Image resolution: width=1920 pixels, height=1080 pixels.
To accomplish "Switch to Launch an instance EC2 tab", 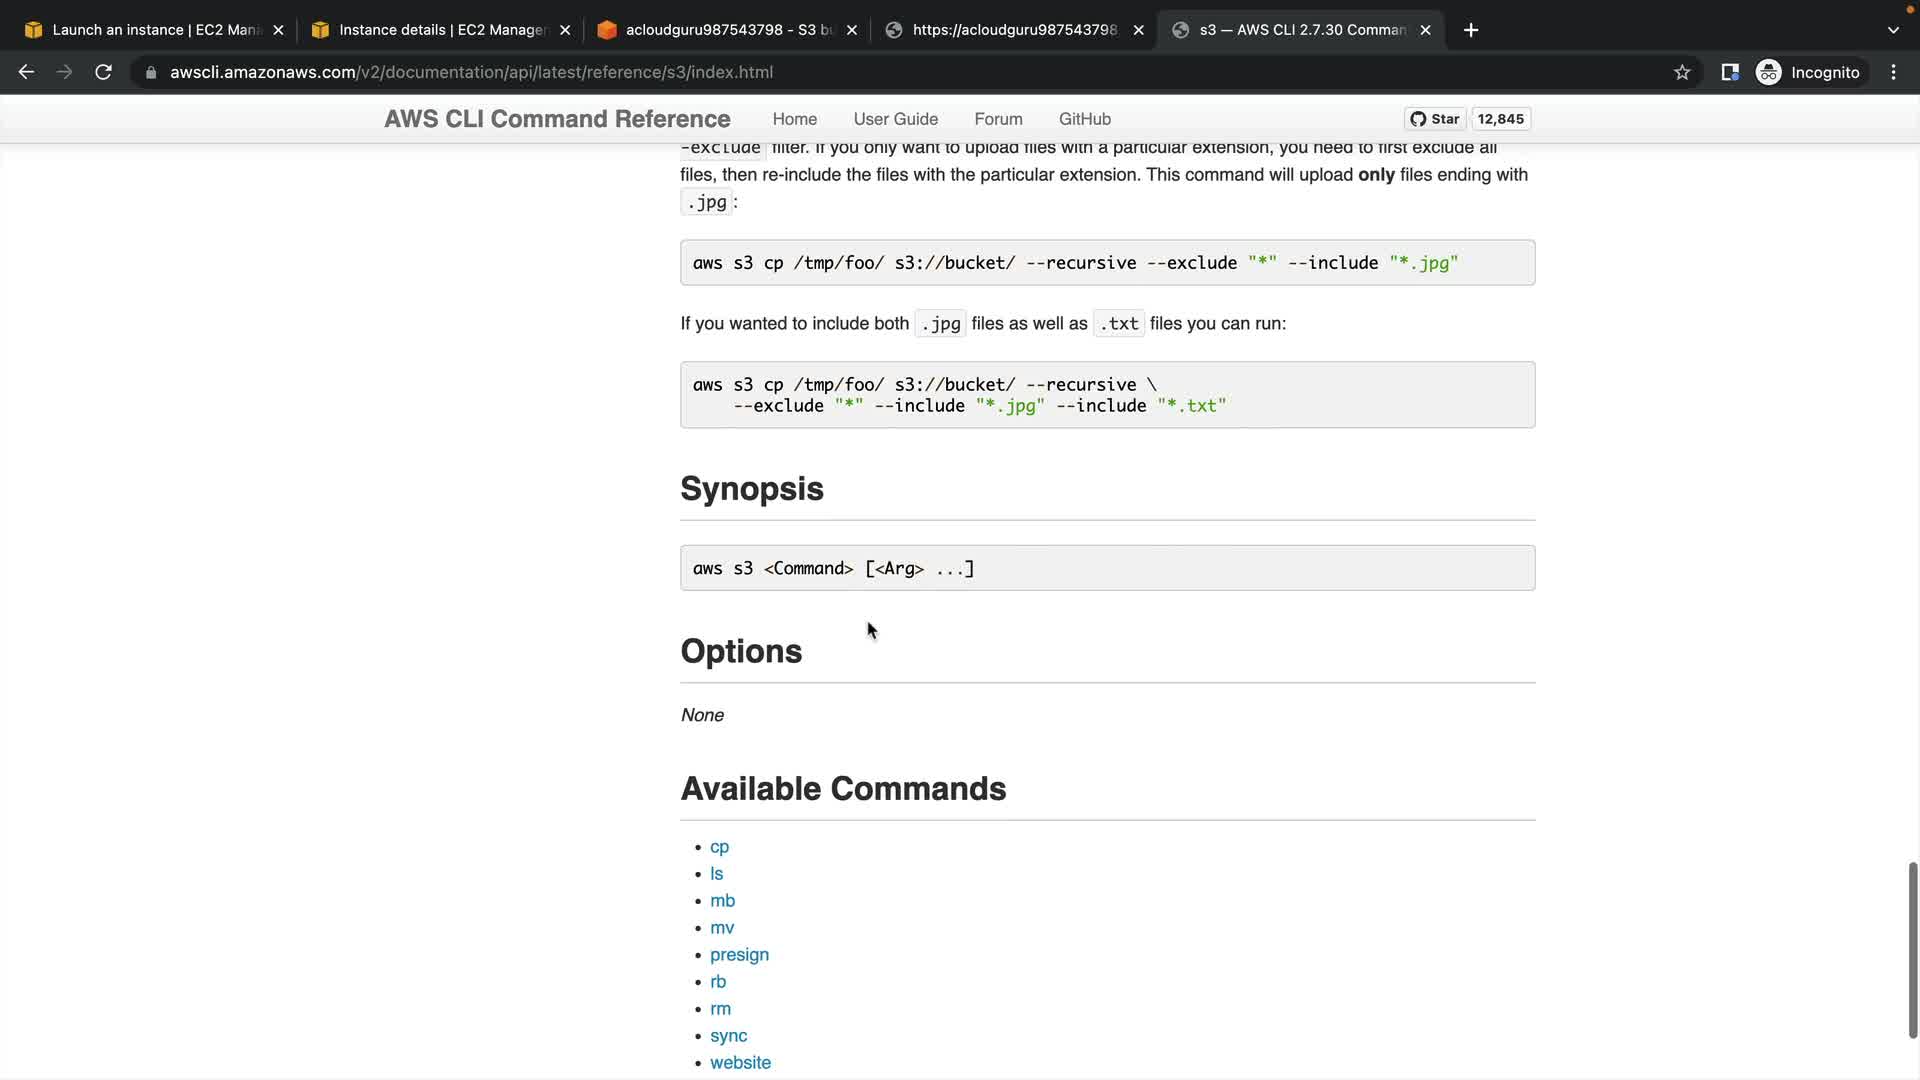I will point(150,30).
